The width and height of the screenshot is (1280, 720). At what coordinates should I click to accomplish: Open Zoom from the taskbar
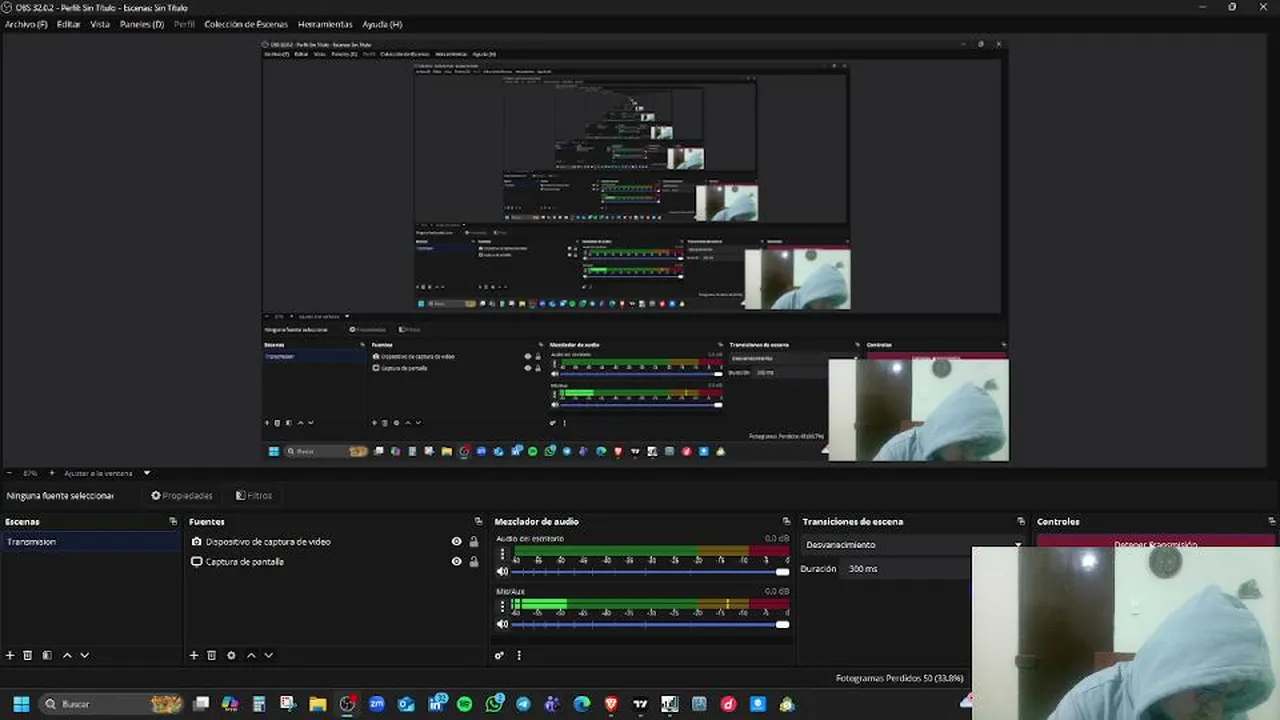click(376, 704)
